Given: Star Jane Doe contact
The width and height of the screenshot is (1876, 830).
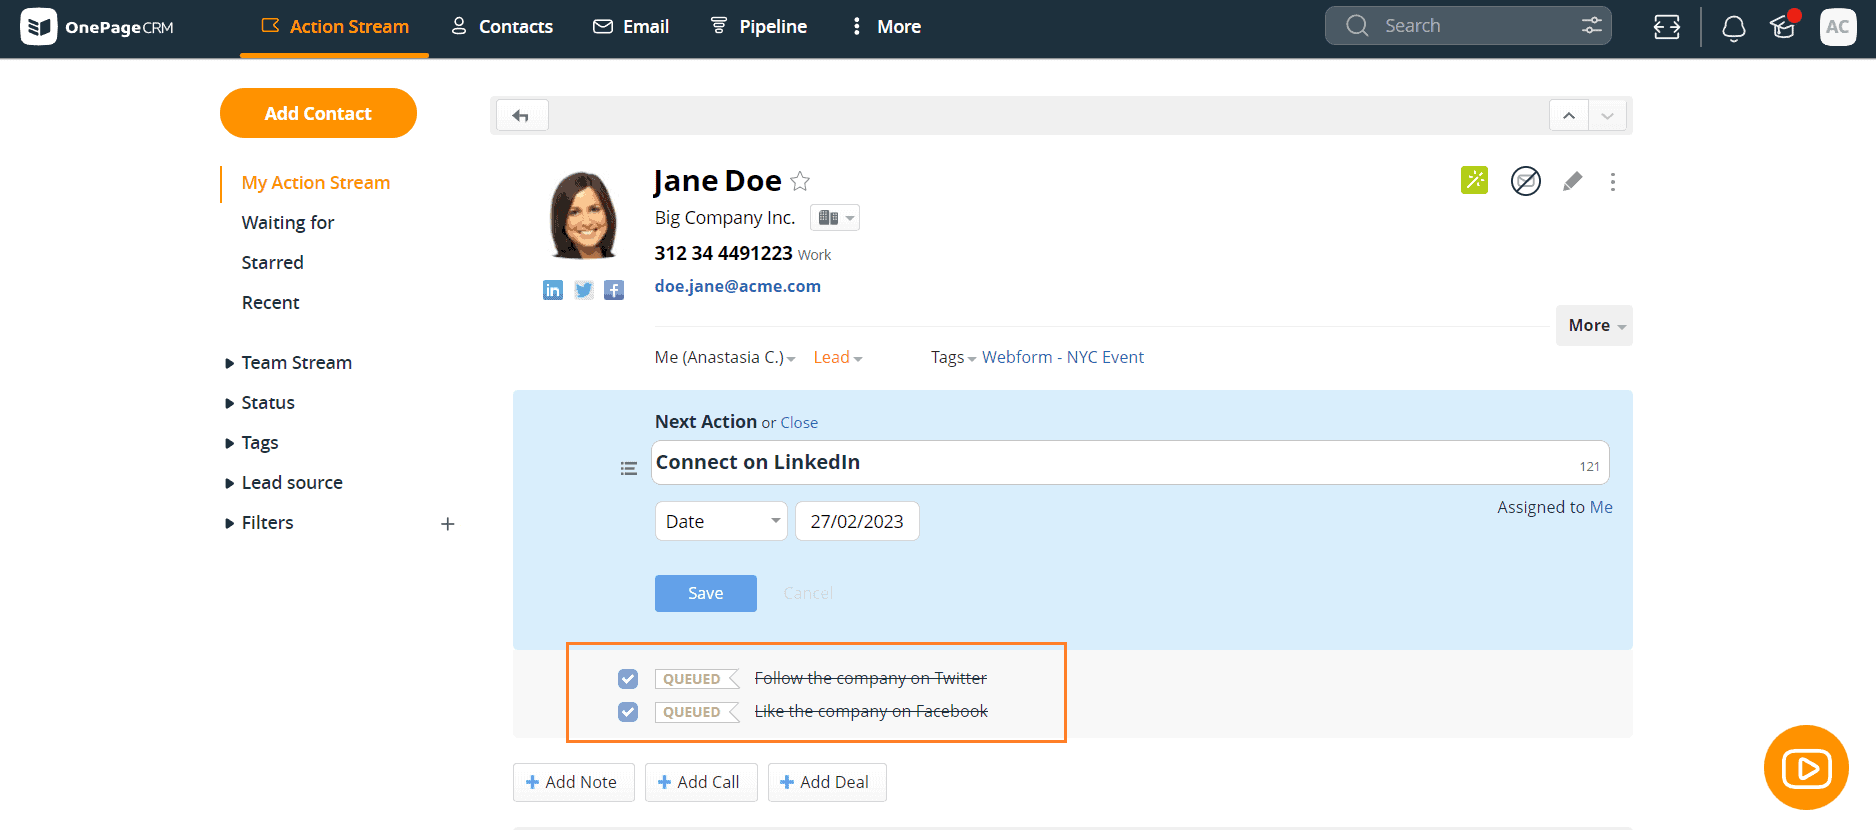Looking at the screenshot, I should [800, 181].
